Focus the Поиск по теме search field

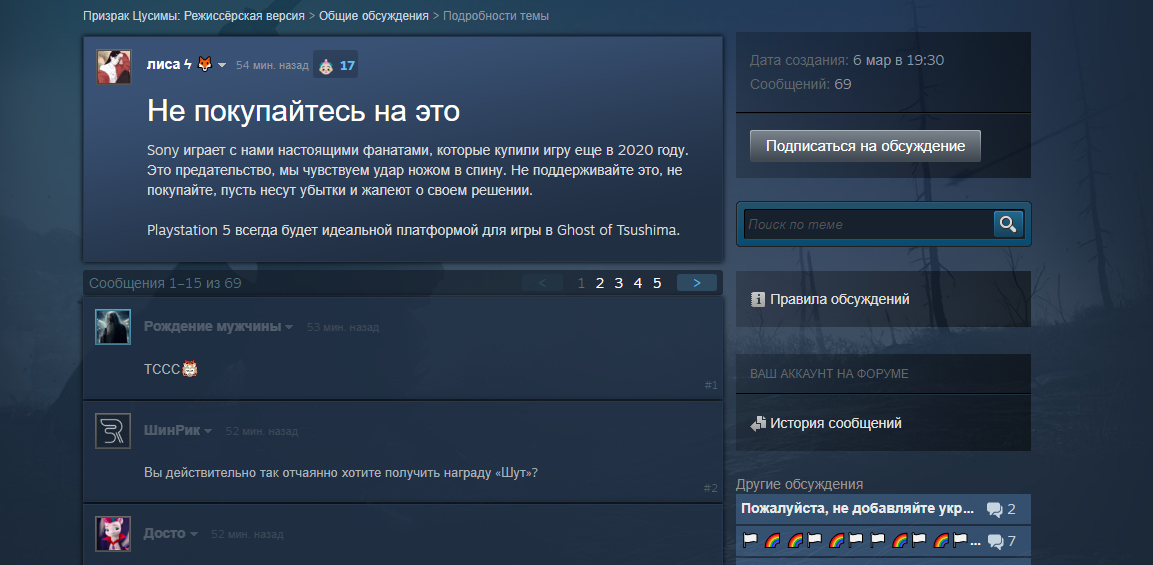[868, 224]
